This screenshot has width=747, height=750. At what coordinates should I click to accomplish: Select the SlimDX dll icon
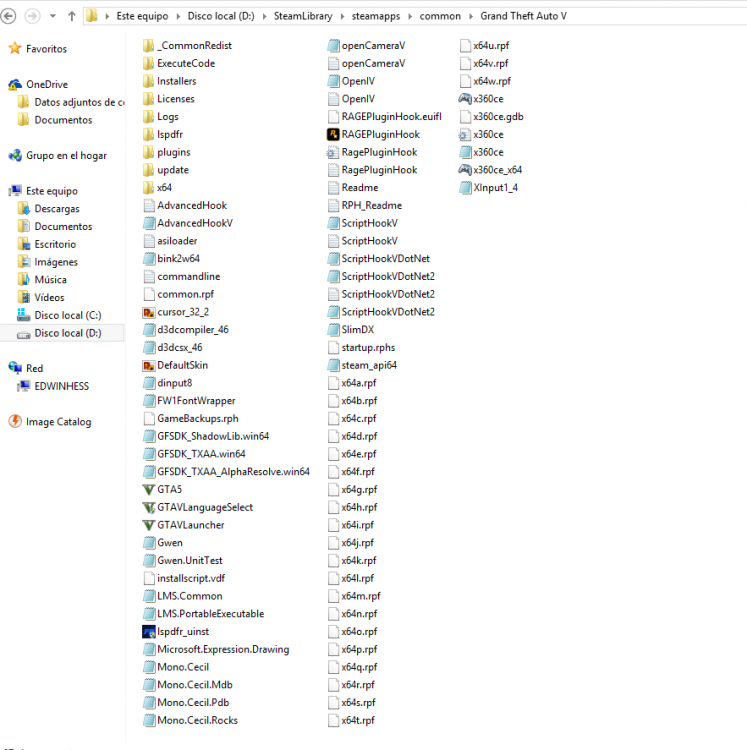click(333, 330)
